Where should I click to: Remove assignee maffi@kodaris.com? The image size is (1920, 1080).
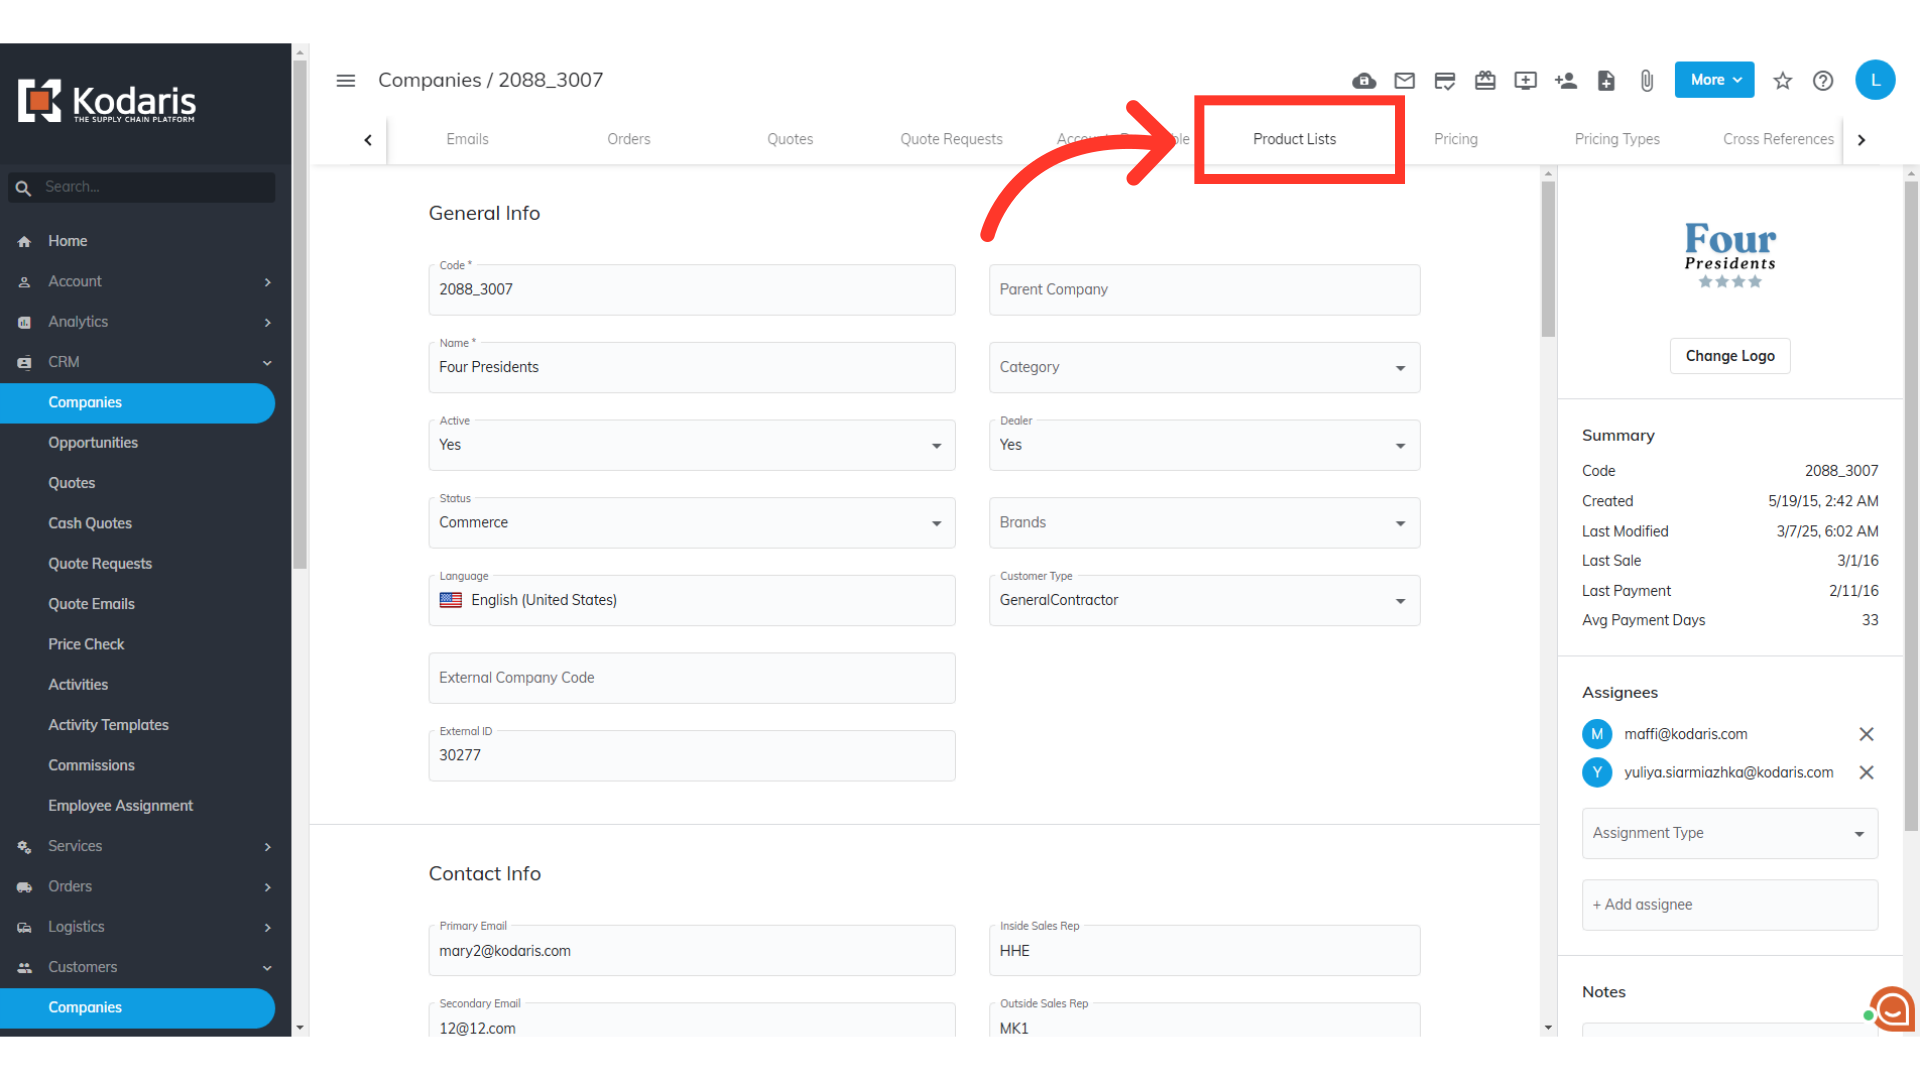(1866, 734)
